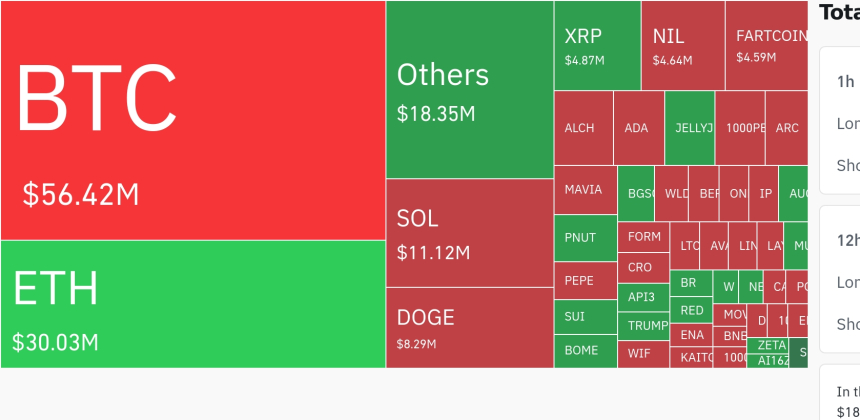Screen dimensions: 860x420
Task: Open the NIL $4.64M tile
Action: tap(683, 45)
